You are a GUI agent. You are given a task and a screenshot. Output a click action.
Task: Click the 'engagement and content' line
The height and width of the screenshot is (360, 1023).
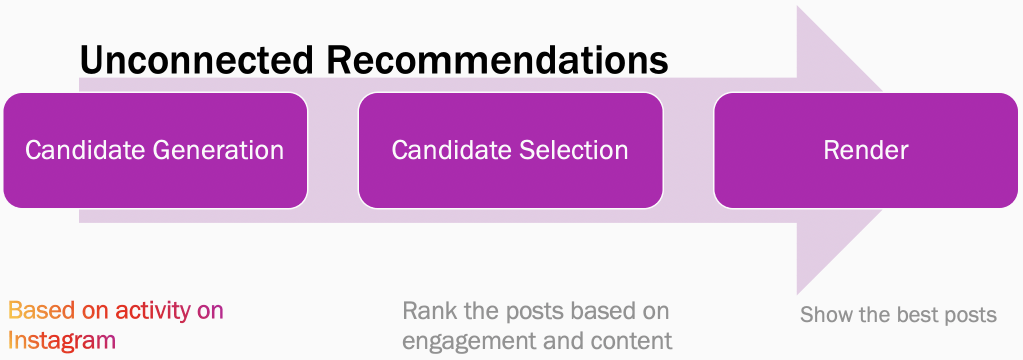click(x=537, y=340)
